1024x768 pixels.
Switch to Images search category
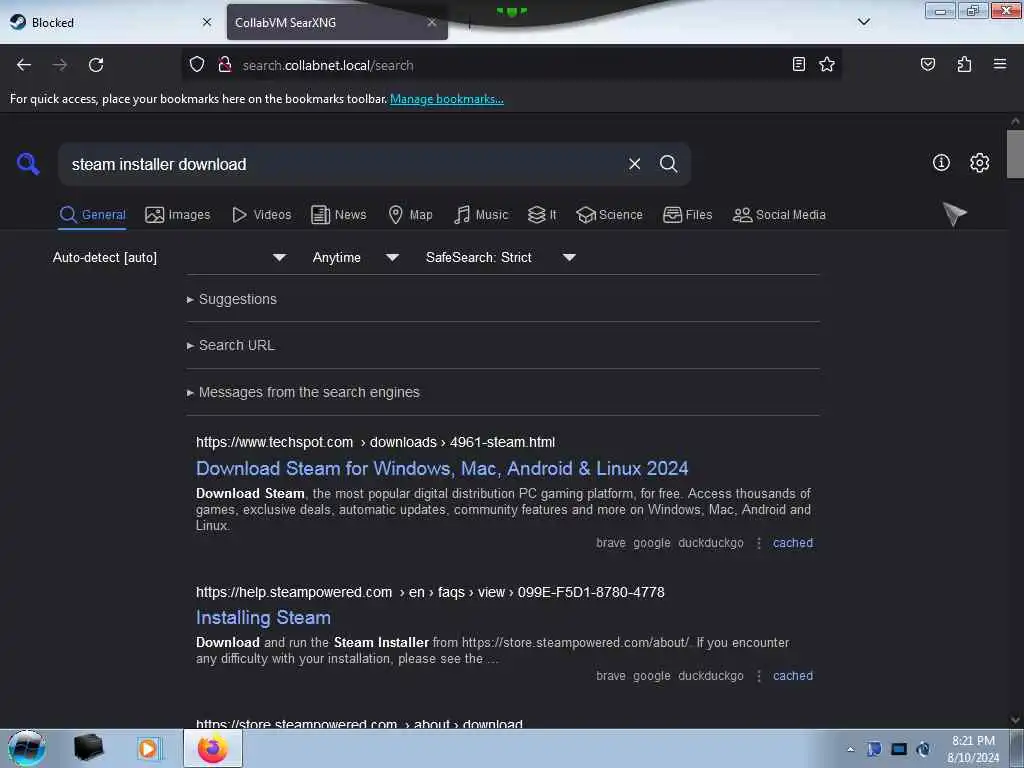pos(178,215)
